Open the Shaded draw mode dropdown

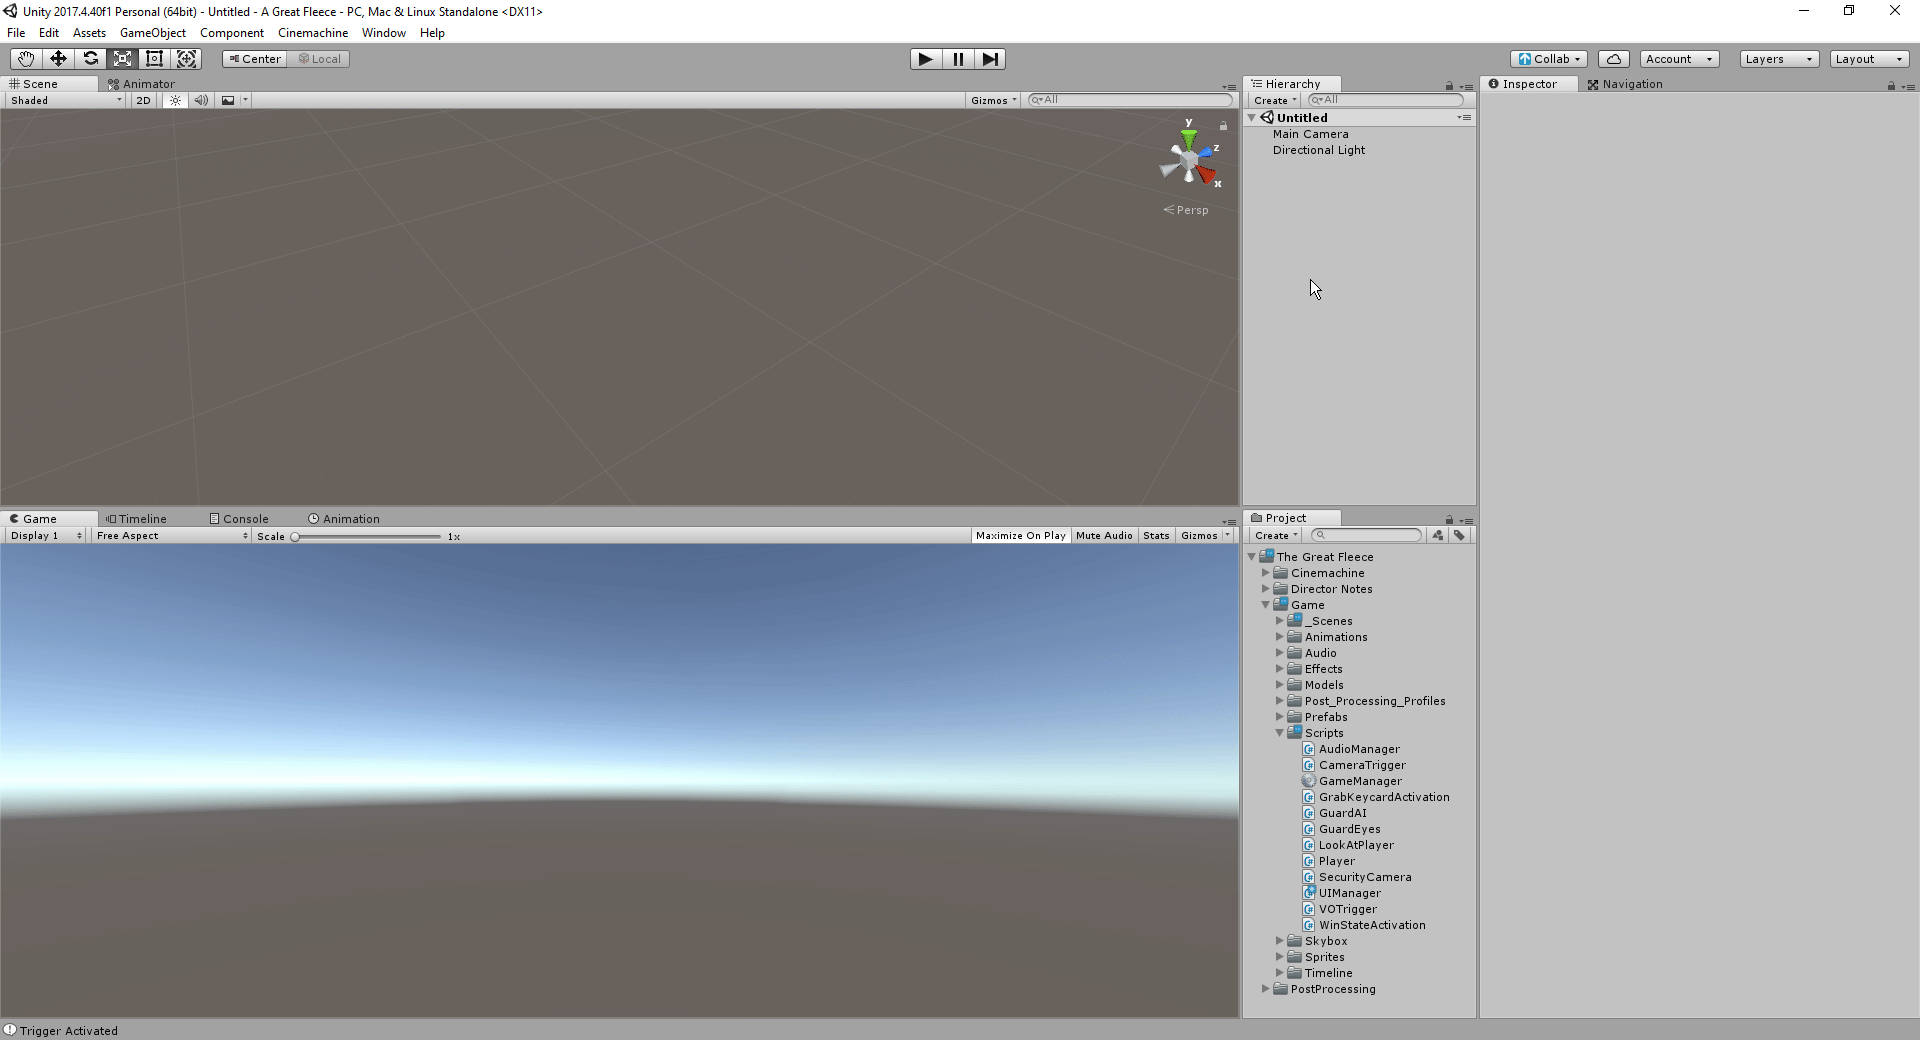[x=62, y=100]
